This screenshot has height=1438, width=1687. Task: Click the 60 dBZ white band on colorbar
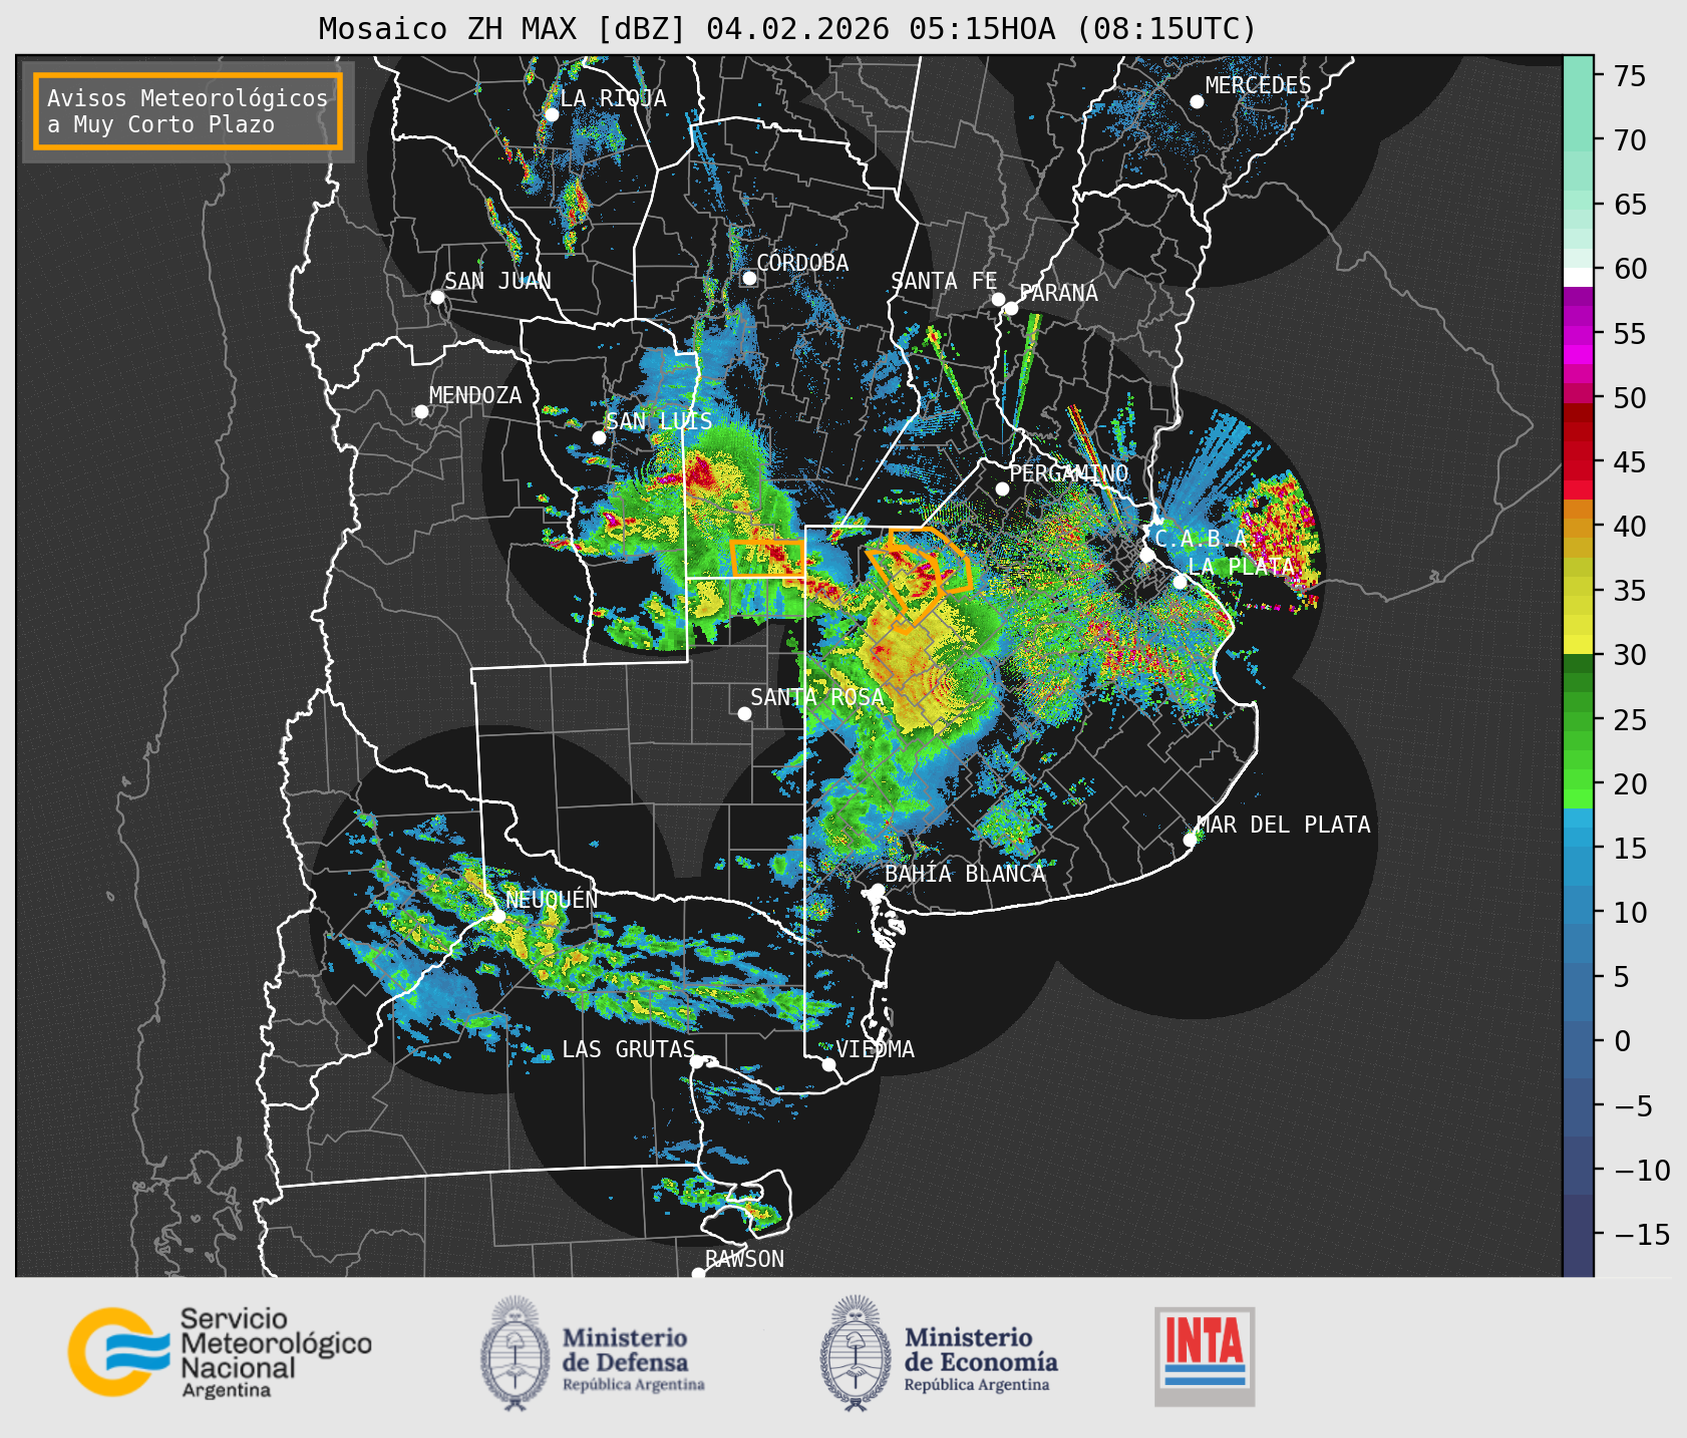(1578, 276)
